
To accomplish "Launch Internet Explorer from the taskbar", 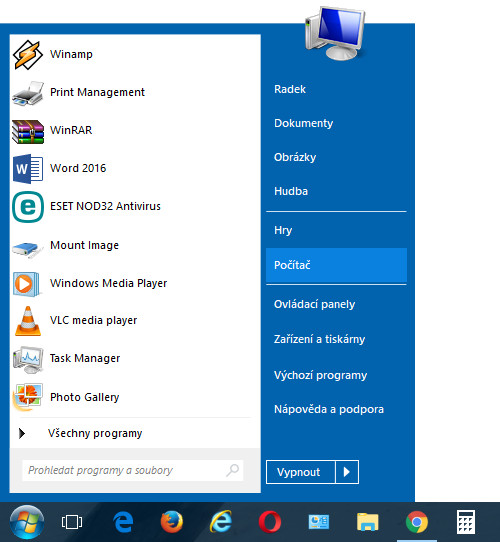I will [x=221, y=522].
